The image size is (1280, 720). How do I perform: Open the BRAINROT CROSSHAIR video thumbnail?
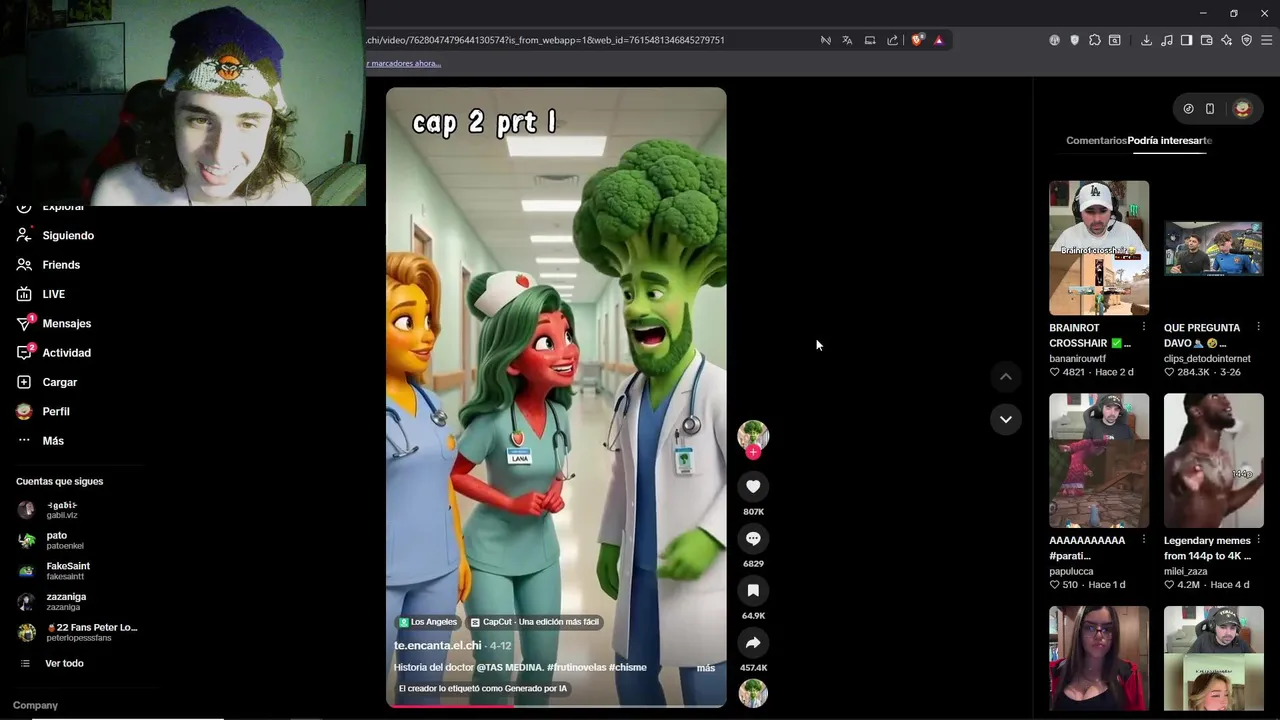coord(1099,248)
